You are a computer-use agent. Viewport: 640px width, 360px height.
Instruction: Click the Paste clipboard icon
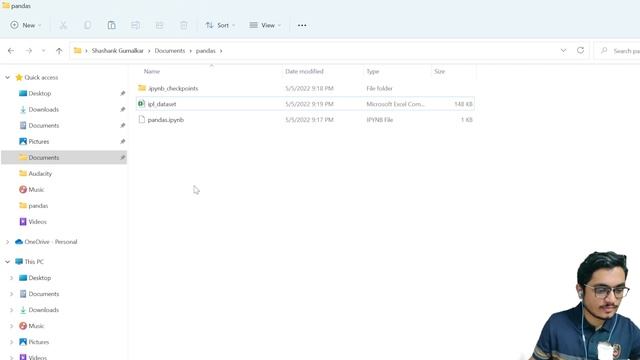coord(111,25)
